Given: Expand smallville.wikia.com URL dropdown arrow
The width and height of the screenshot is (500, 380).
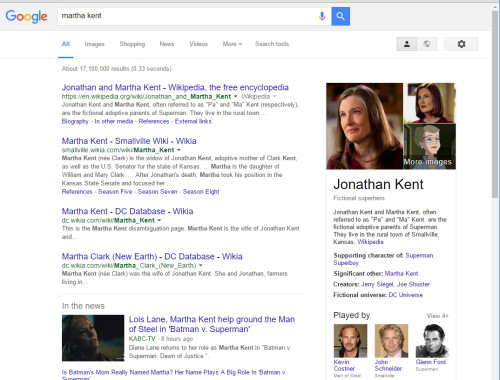Looking at the screenshot, I should point(179,150).
